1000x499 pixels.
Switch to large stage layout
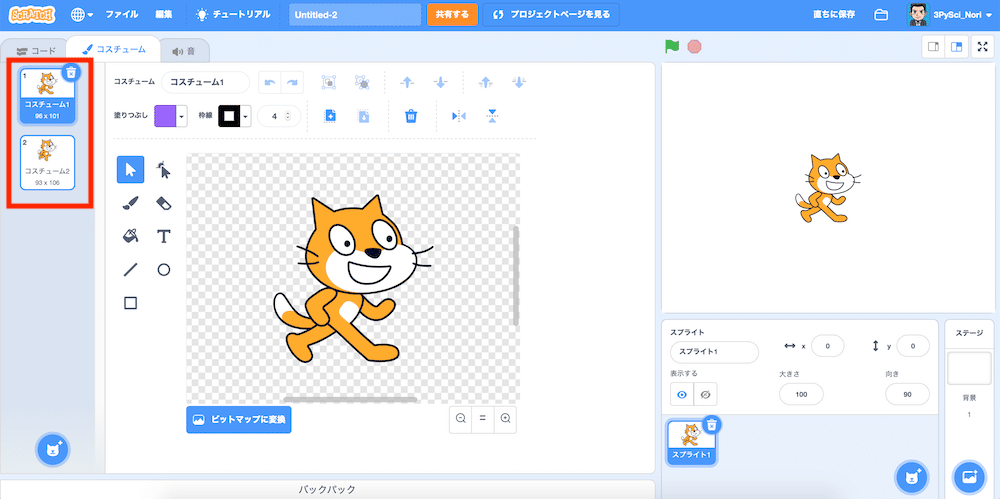click(957, 47)
